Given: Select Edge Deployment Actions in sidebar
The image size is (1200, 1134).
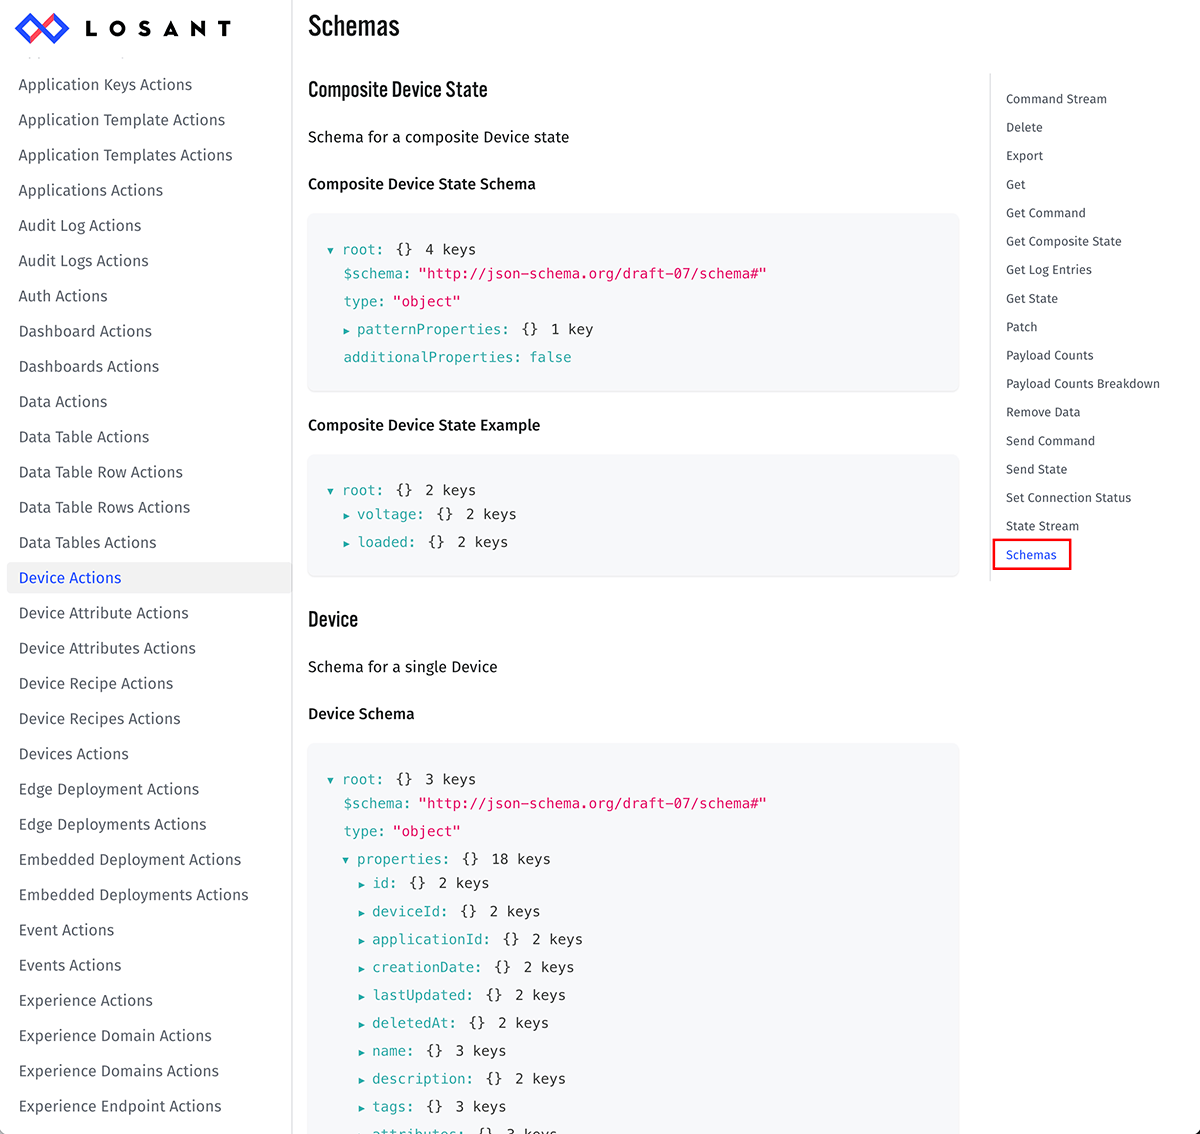Looking at the screenshot, I should [x=109, y=789].
